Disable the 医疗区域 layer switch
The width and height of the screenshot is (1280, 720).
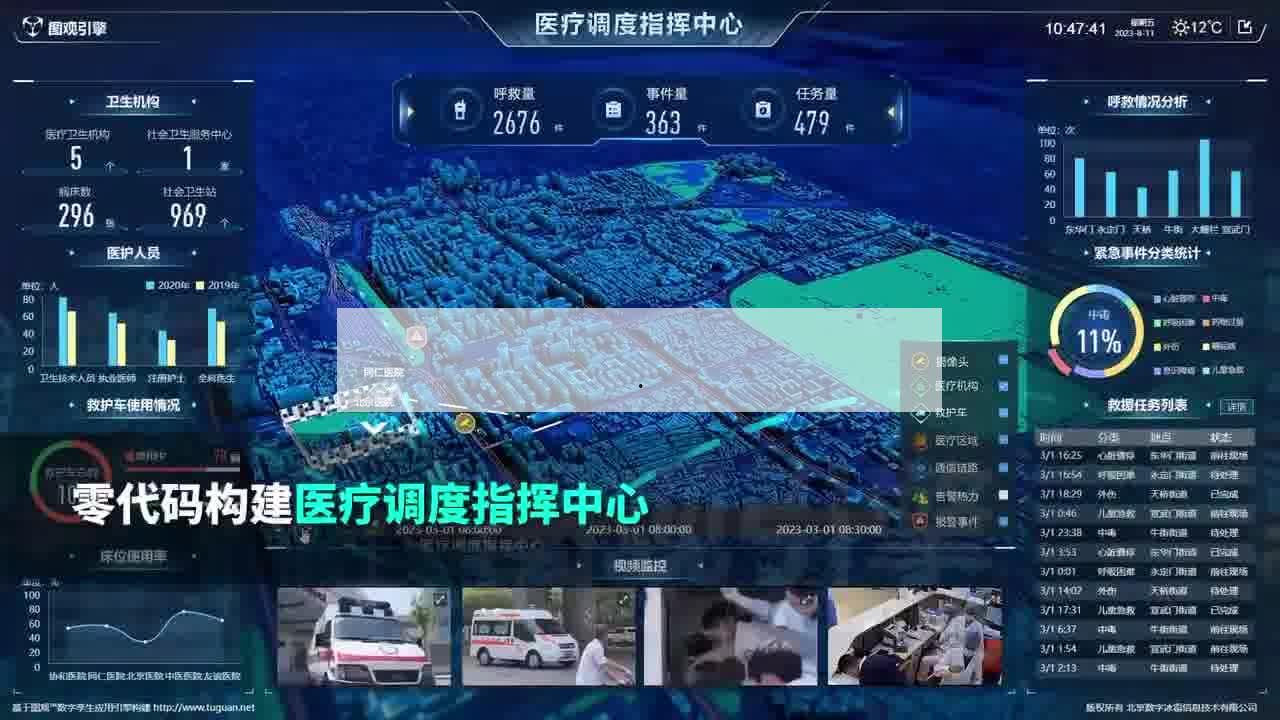tap(1003, 440)
